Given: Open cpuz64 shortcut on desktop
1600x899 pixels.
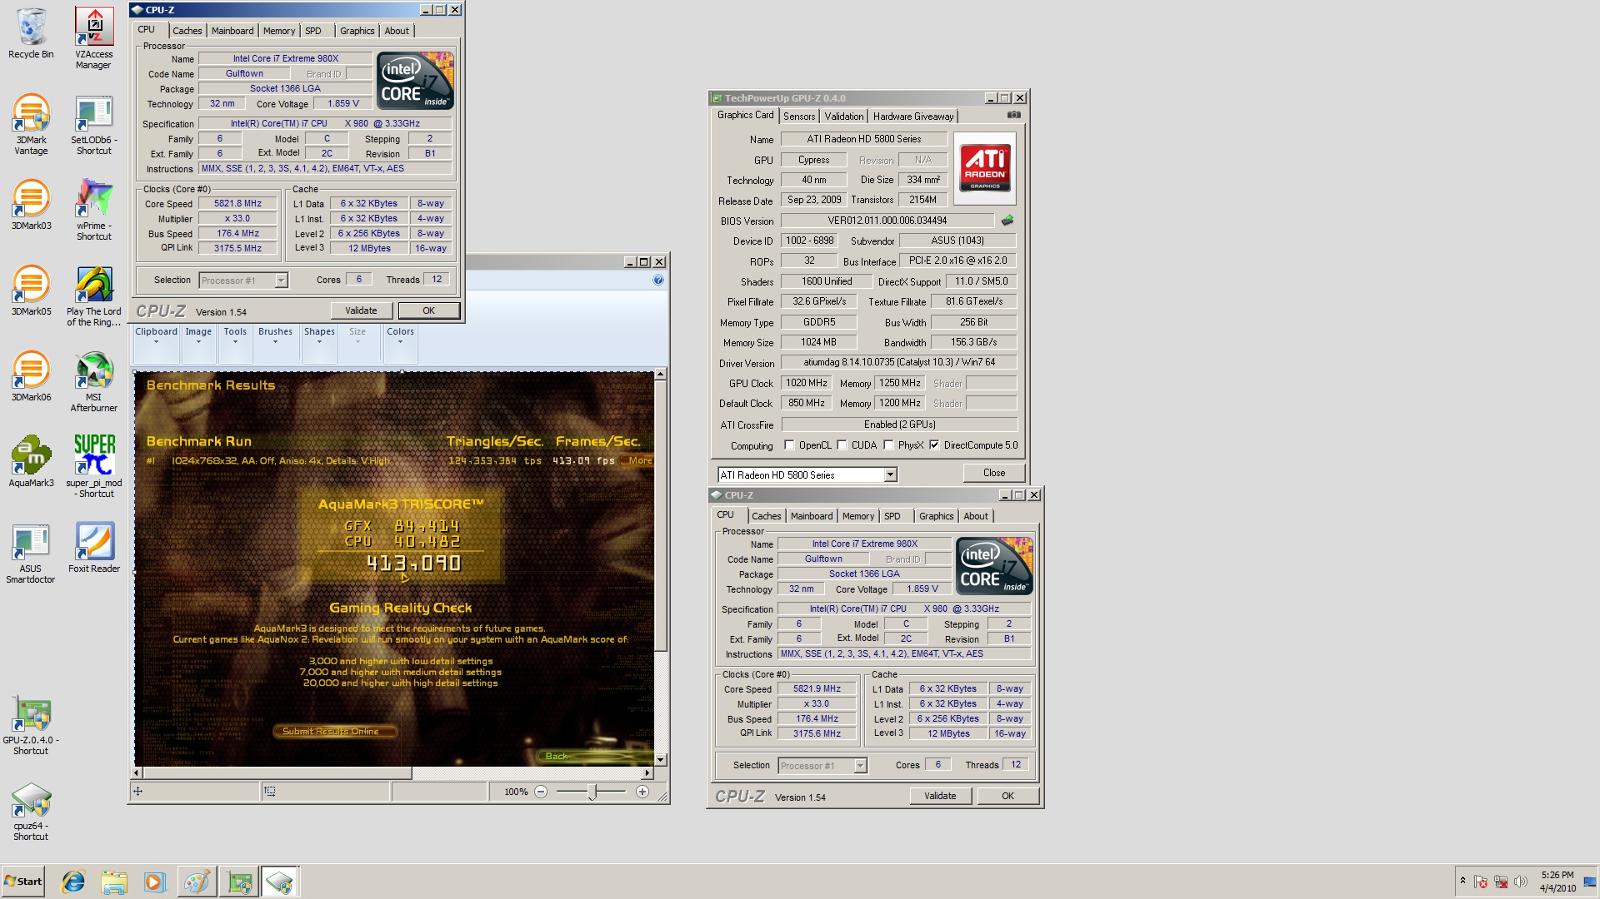Looking at the screenshot, I should click(31, 811).
